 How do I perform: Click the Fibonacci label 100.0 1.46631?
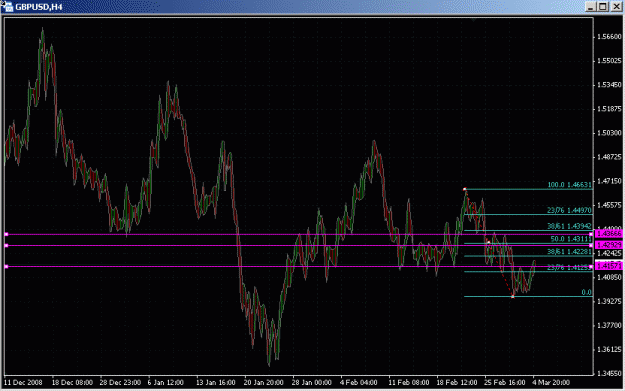[x=570, y=185]
